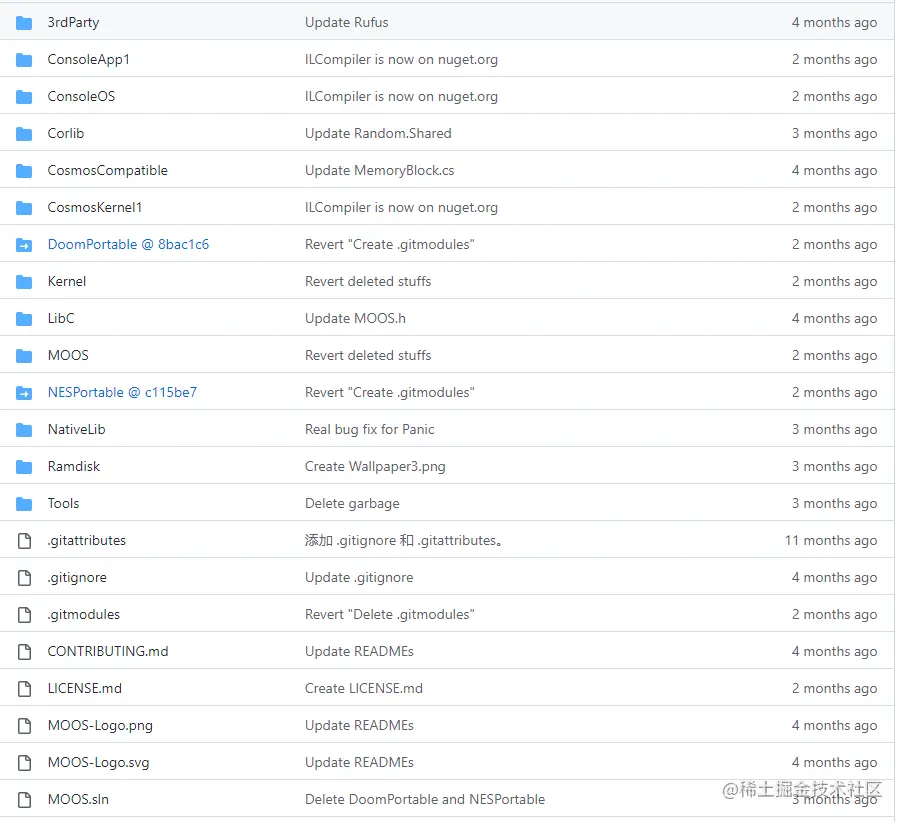This screenshot has height=822, width=905.
Task: View the 'Real bug fix for Panic' commit
Action: click(369, 429)
